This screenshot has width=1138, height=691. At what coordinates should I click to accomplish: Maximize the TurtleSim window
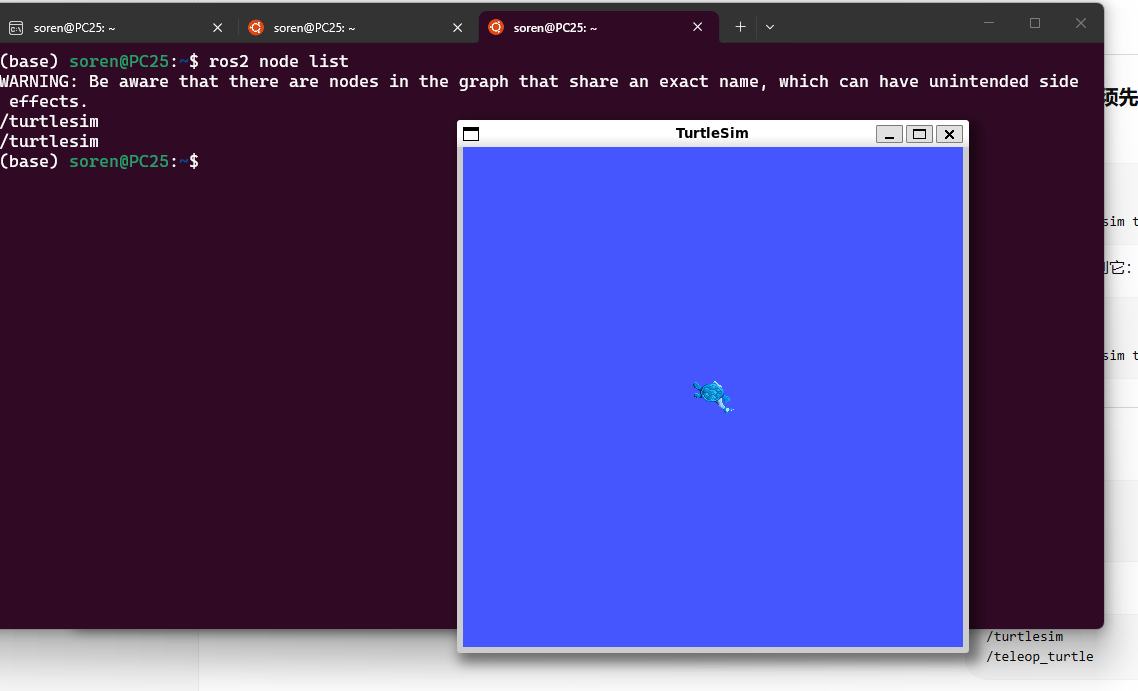point(919,134)
